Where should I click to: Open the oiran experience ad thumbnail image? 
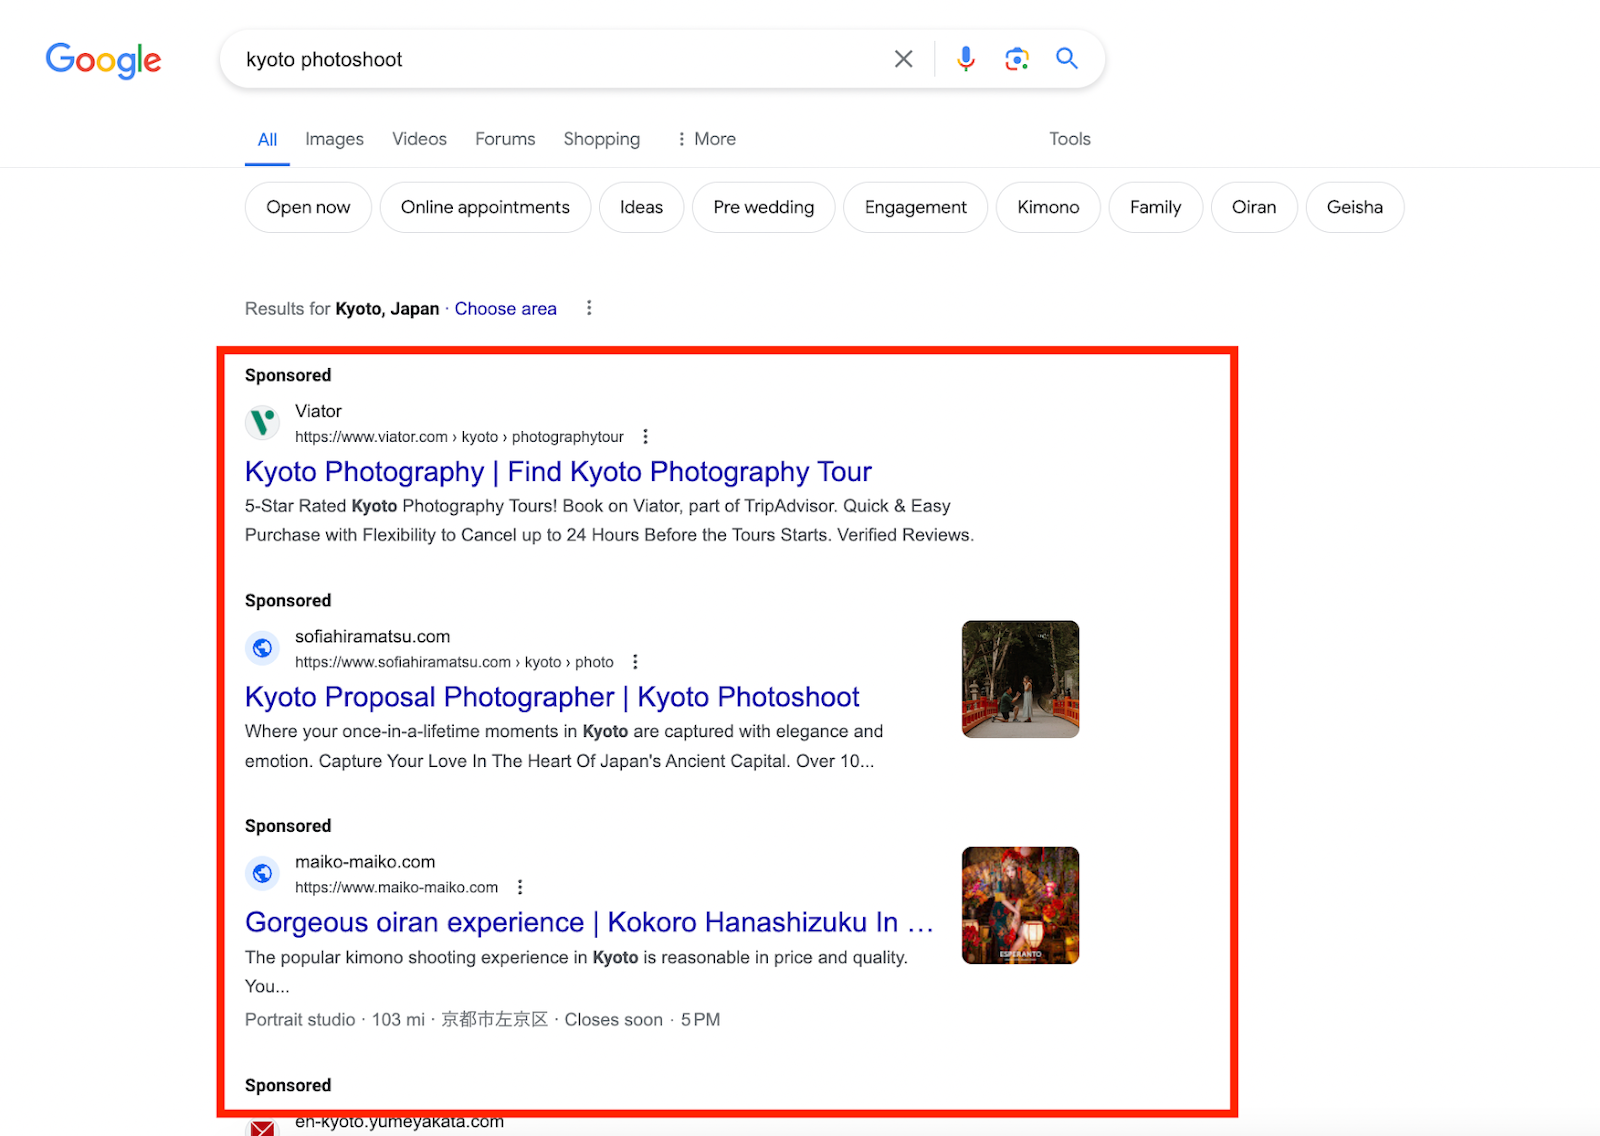click(x=1020, y=905)
